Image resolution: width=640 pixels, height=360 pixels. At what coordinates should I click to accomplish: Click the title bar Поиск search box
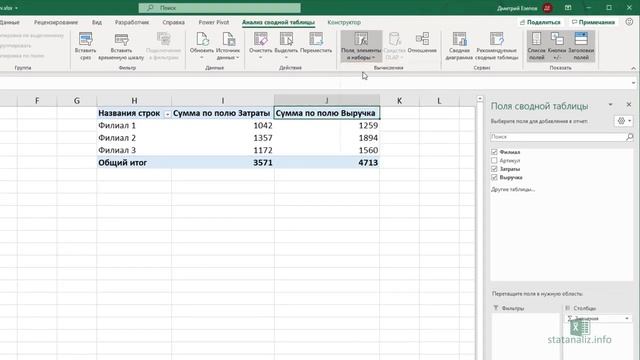[220, 8]
